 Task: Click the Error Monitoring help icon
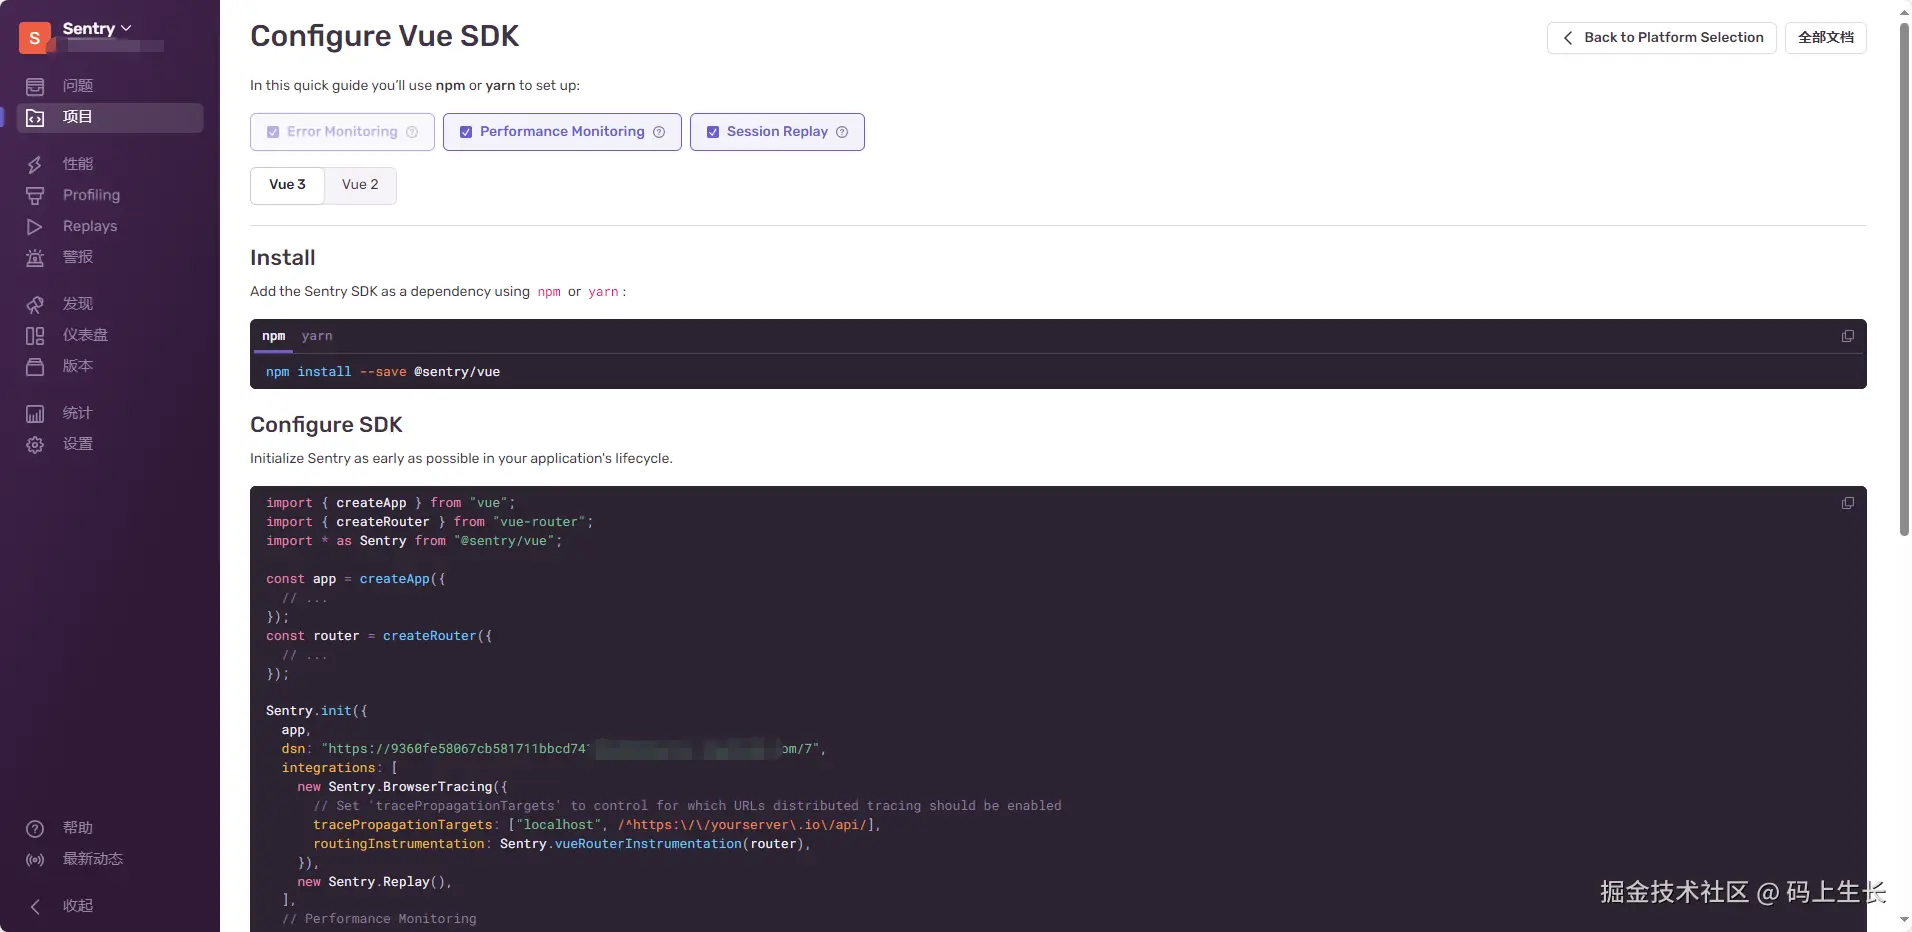pos(412,132)
